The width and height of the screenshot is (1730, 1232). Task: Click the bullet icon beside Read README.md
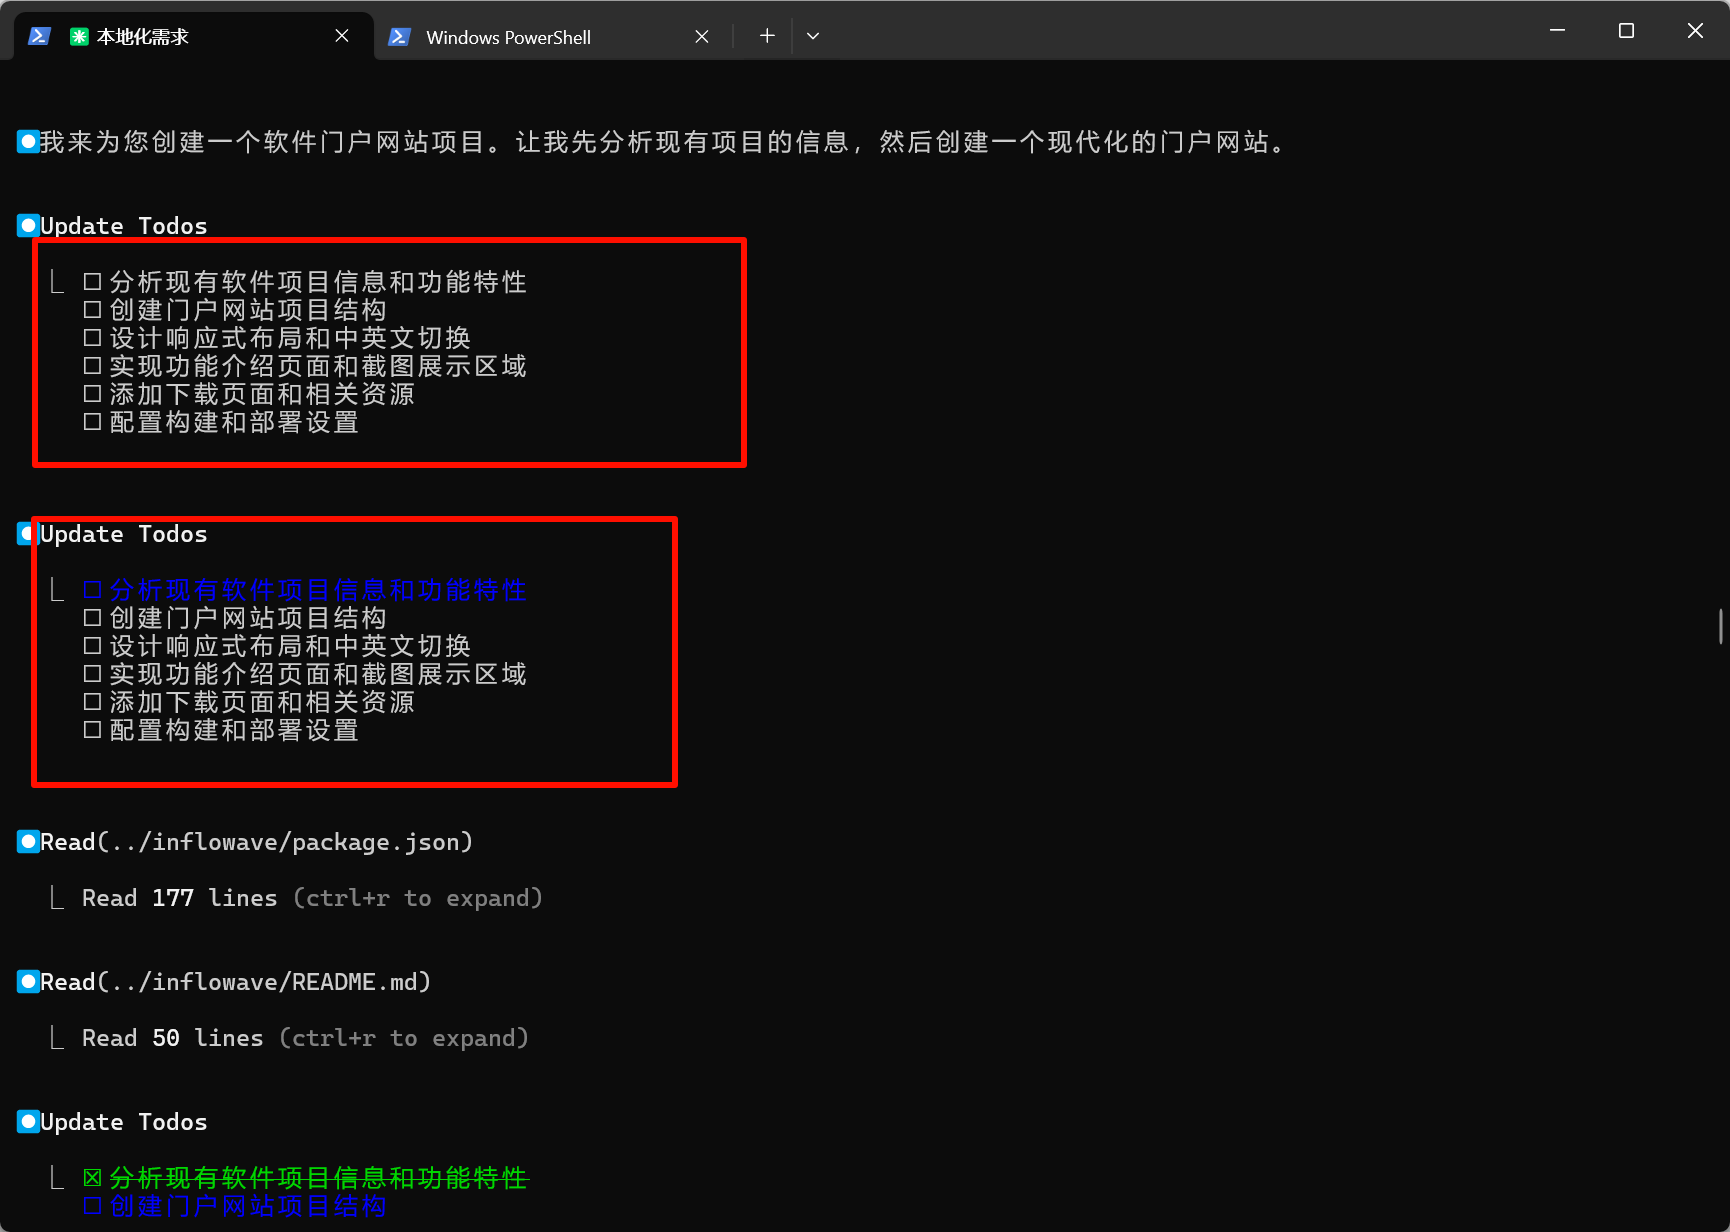coord(28,982)
